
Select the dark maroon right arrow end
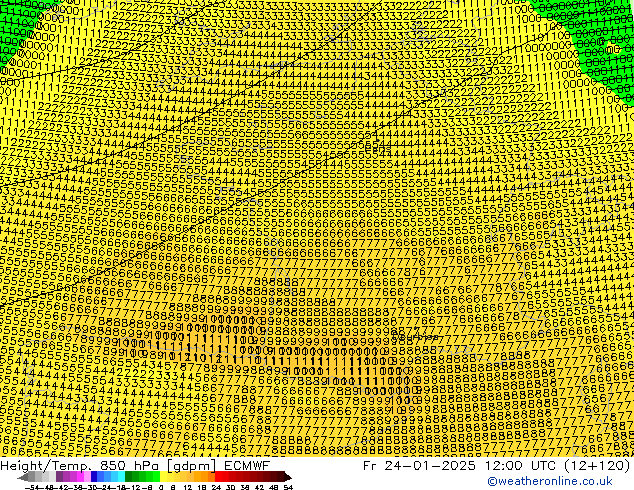[288, 477]
